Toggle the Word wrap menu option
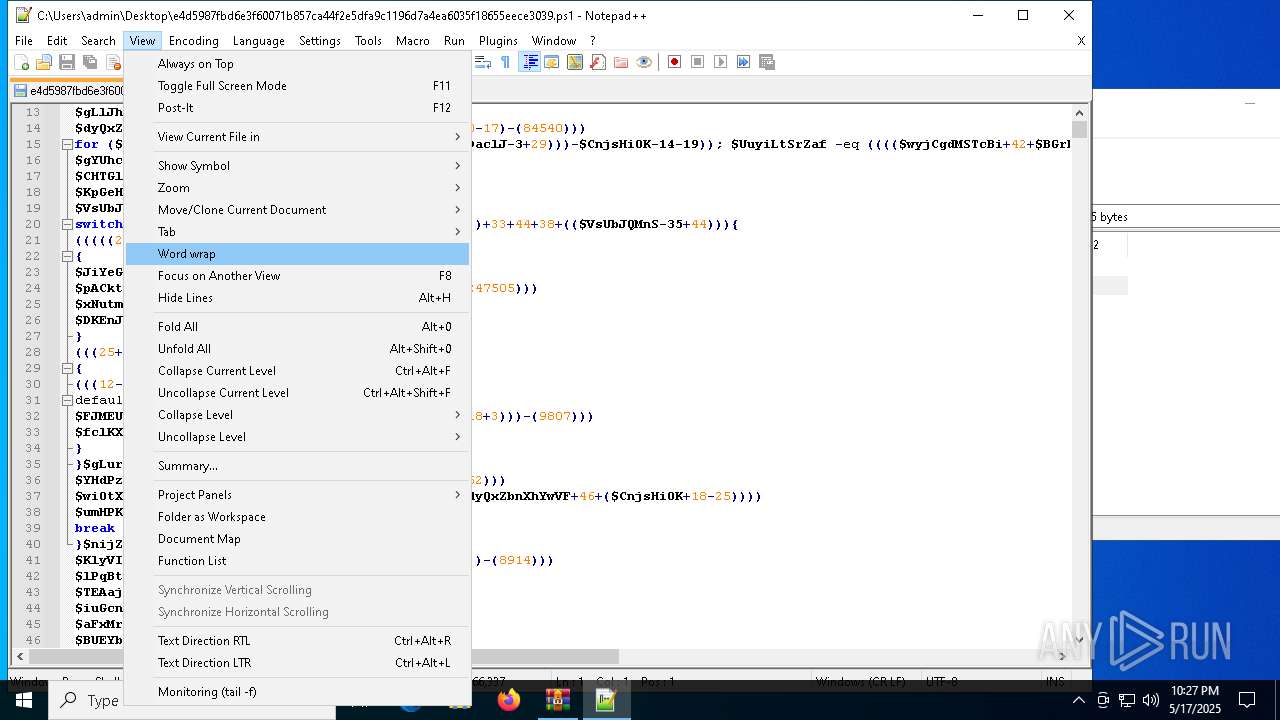The width and height of the screenshot is (1280, 720). (297, 254)
